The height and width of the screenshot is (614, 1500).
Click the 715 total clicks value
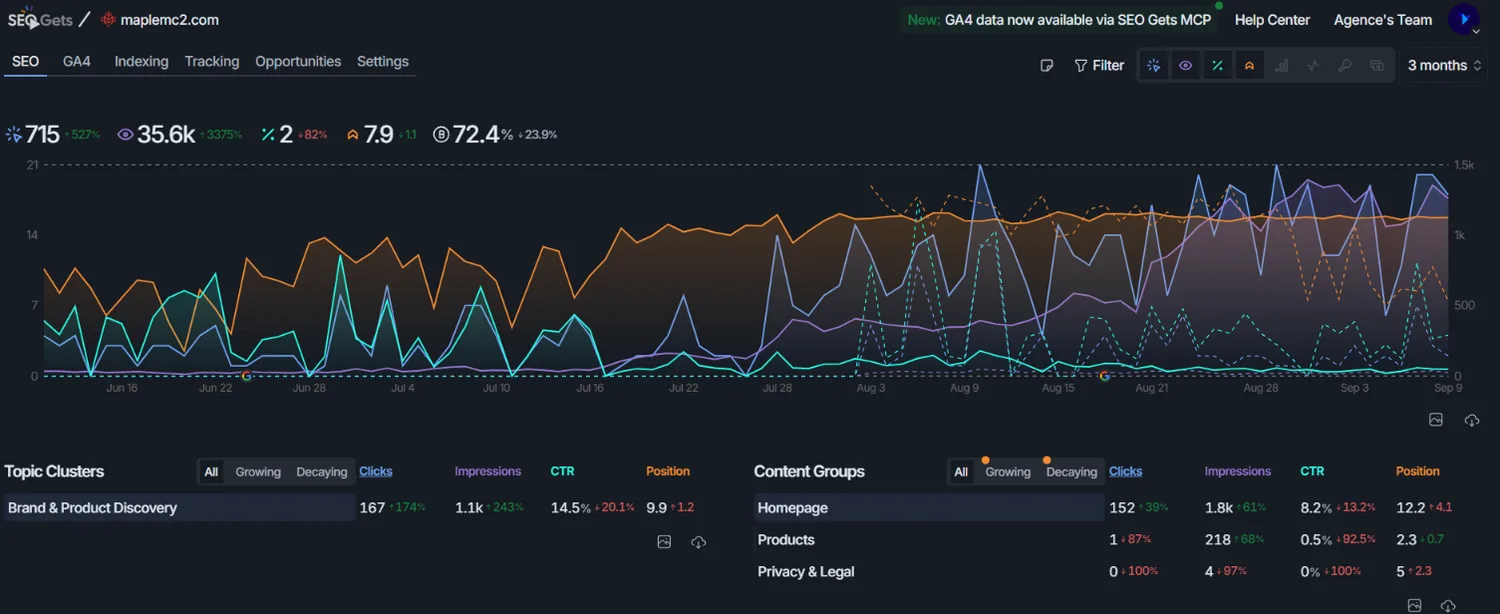click(x=43, y=134)
